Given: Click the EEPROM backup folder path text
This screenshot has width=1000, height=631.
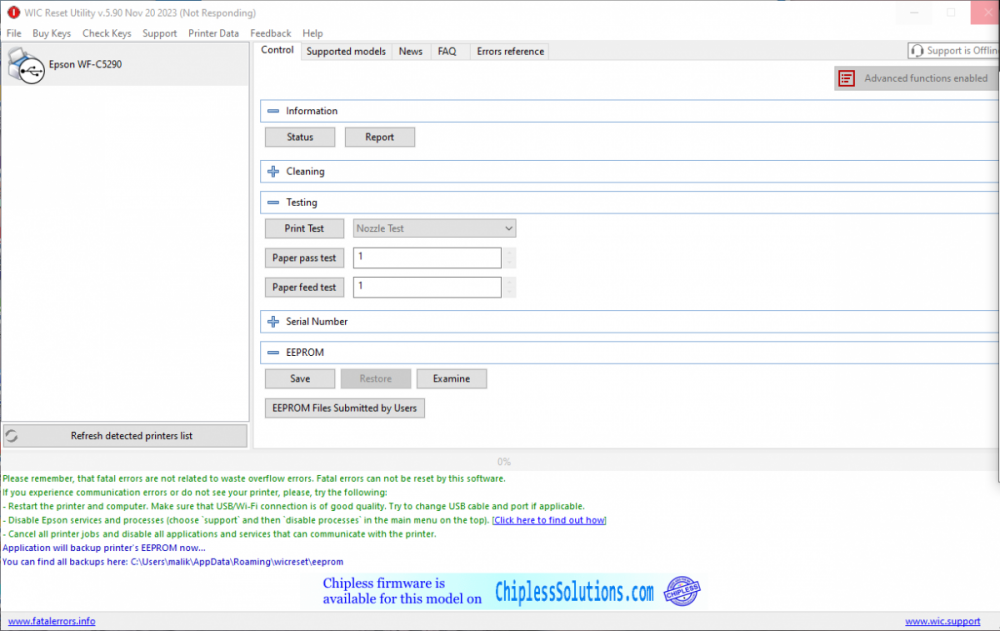Looking at the screenshot, I should click(x=237, y=562).
